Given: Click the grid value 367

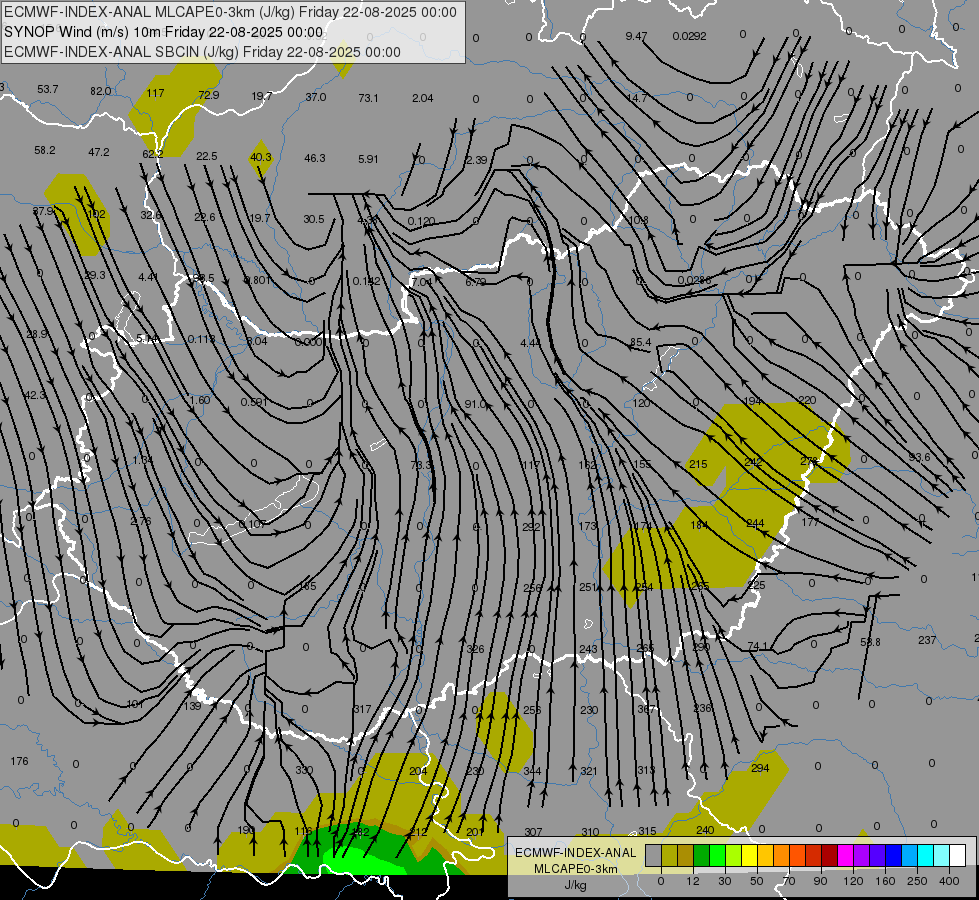Looking at the screenshot, I should click(x=646, y=710).
